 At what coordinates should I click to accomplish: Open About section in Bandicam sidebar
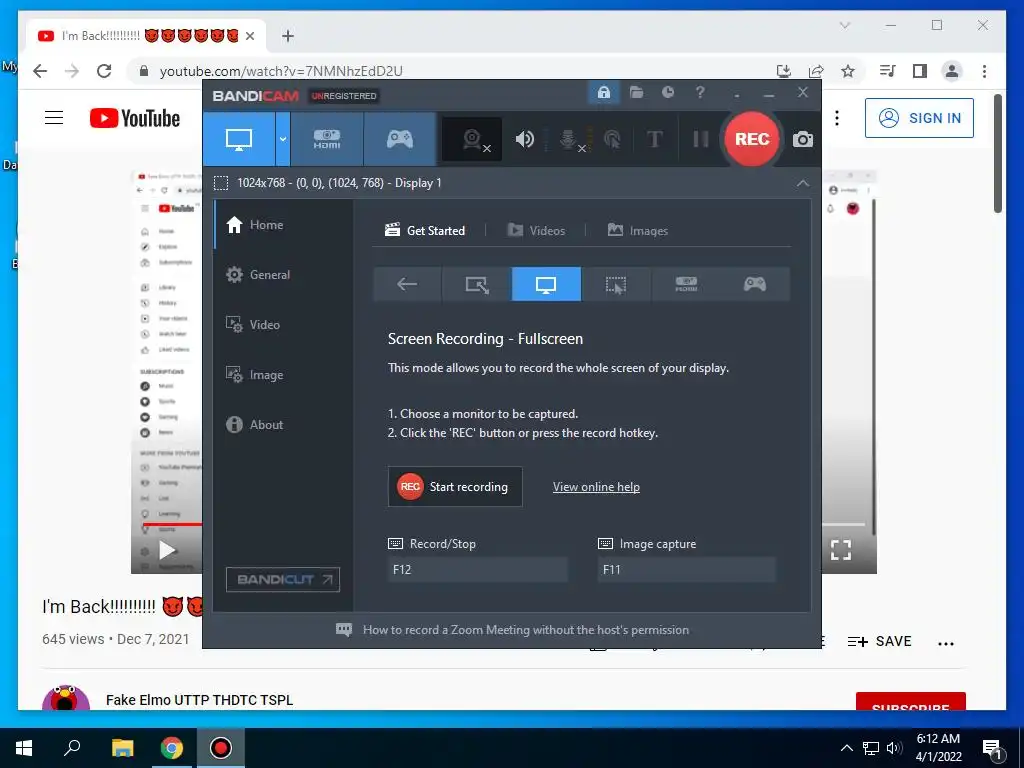(x=284, y=424)
